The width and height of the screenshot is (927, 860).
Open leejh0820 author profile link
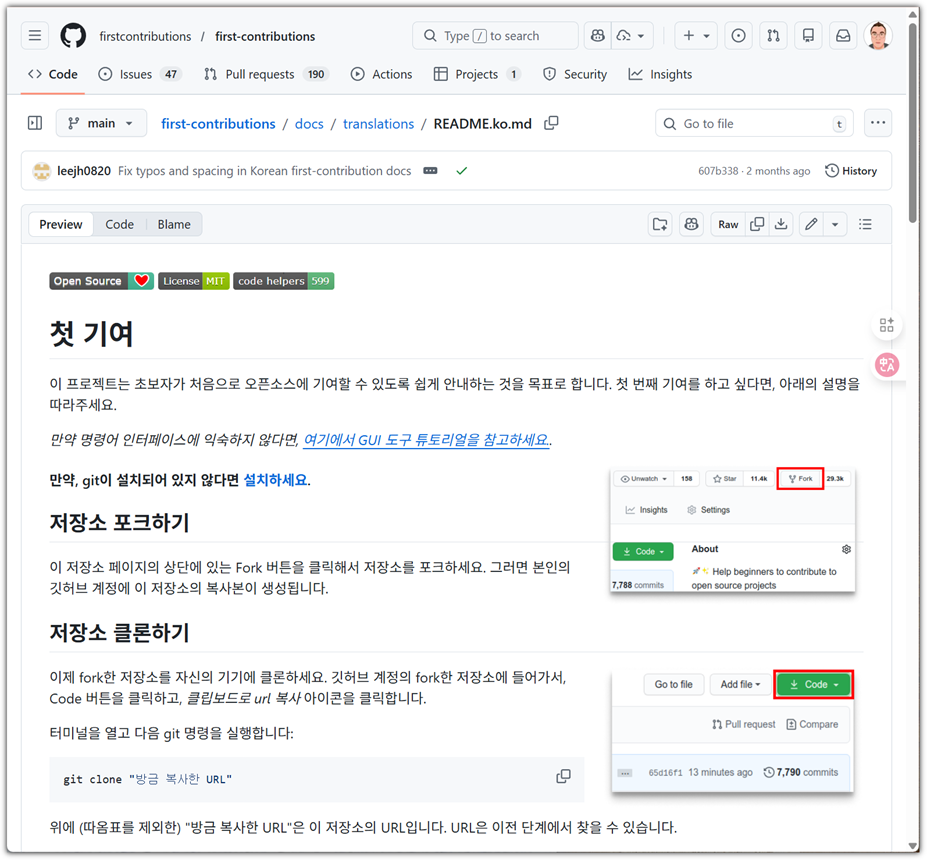coord(84,171)
